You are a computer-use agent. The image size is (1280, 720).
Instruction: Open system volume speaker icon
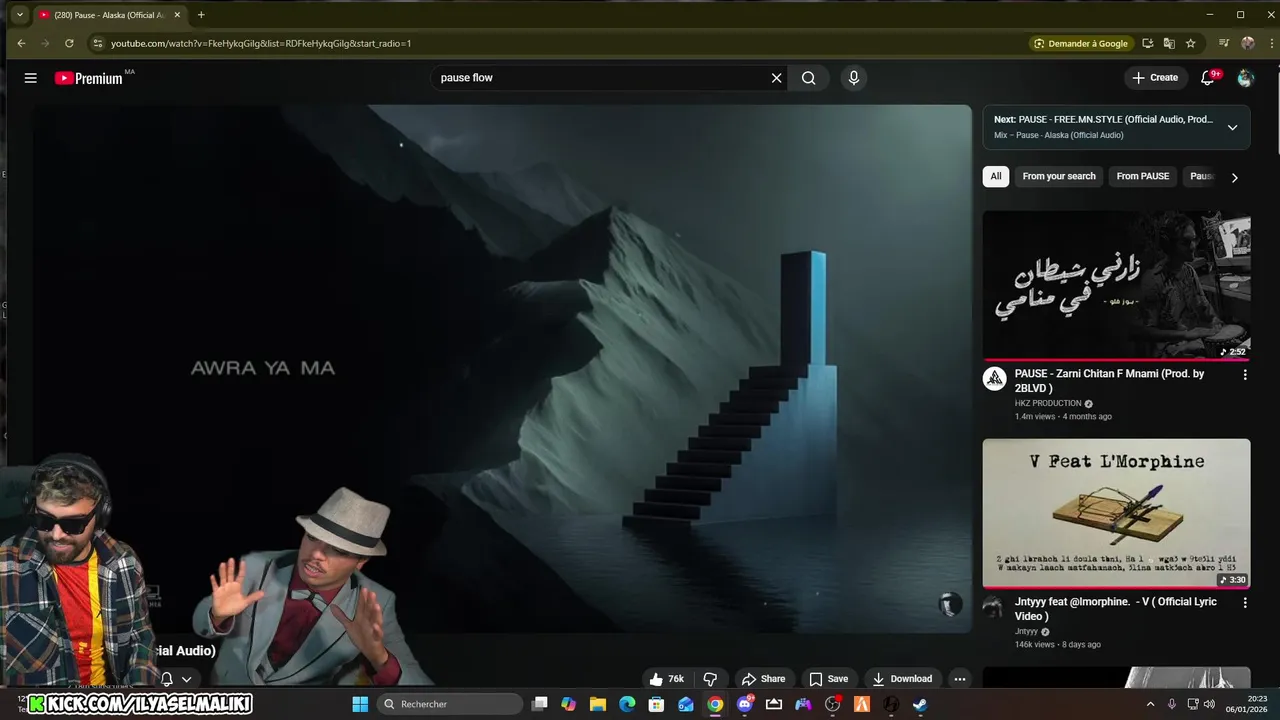click(x=1209, y=704)
